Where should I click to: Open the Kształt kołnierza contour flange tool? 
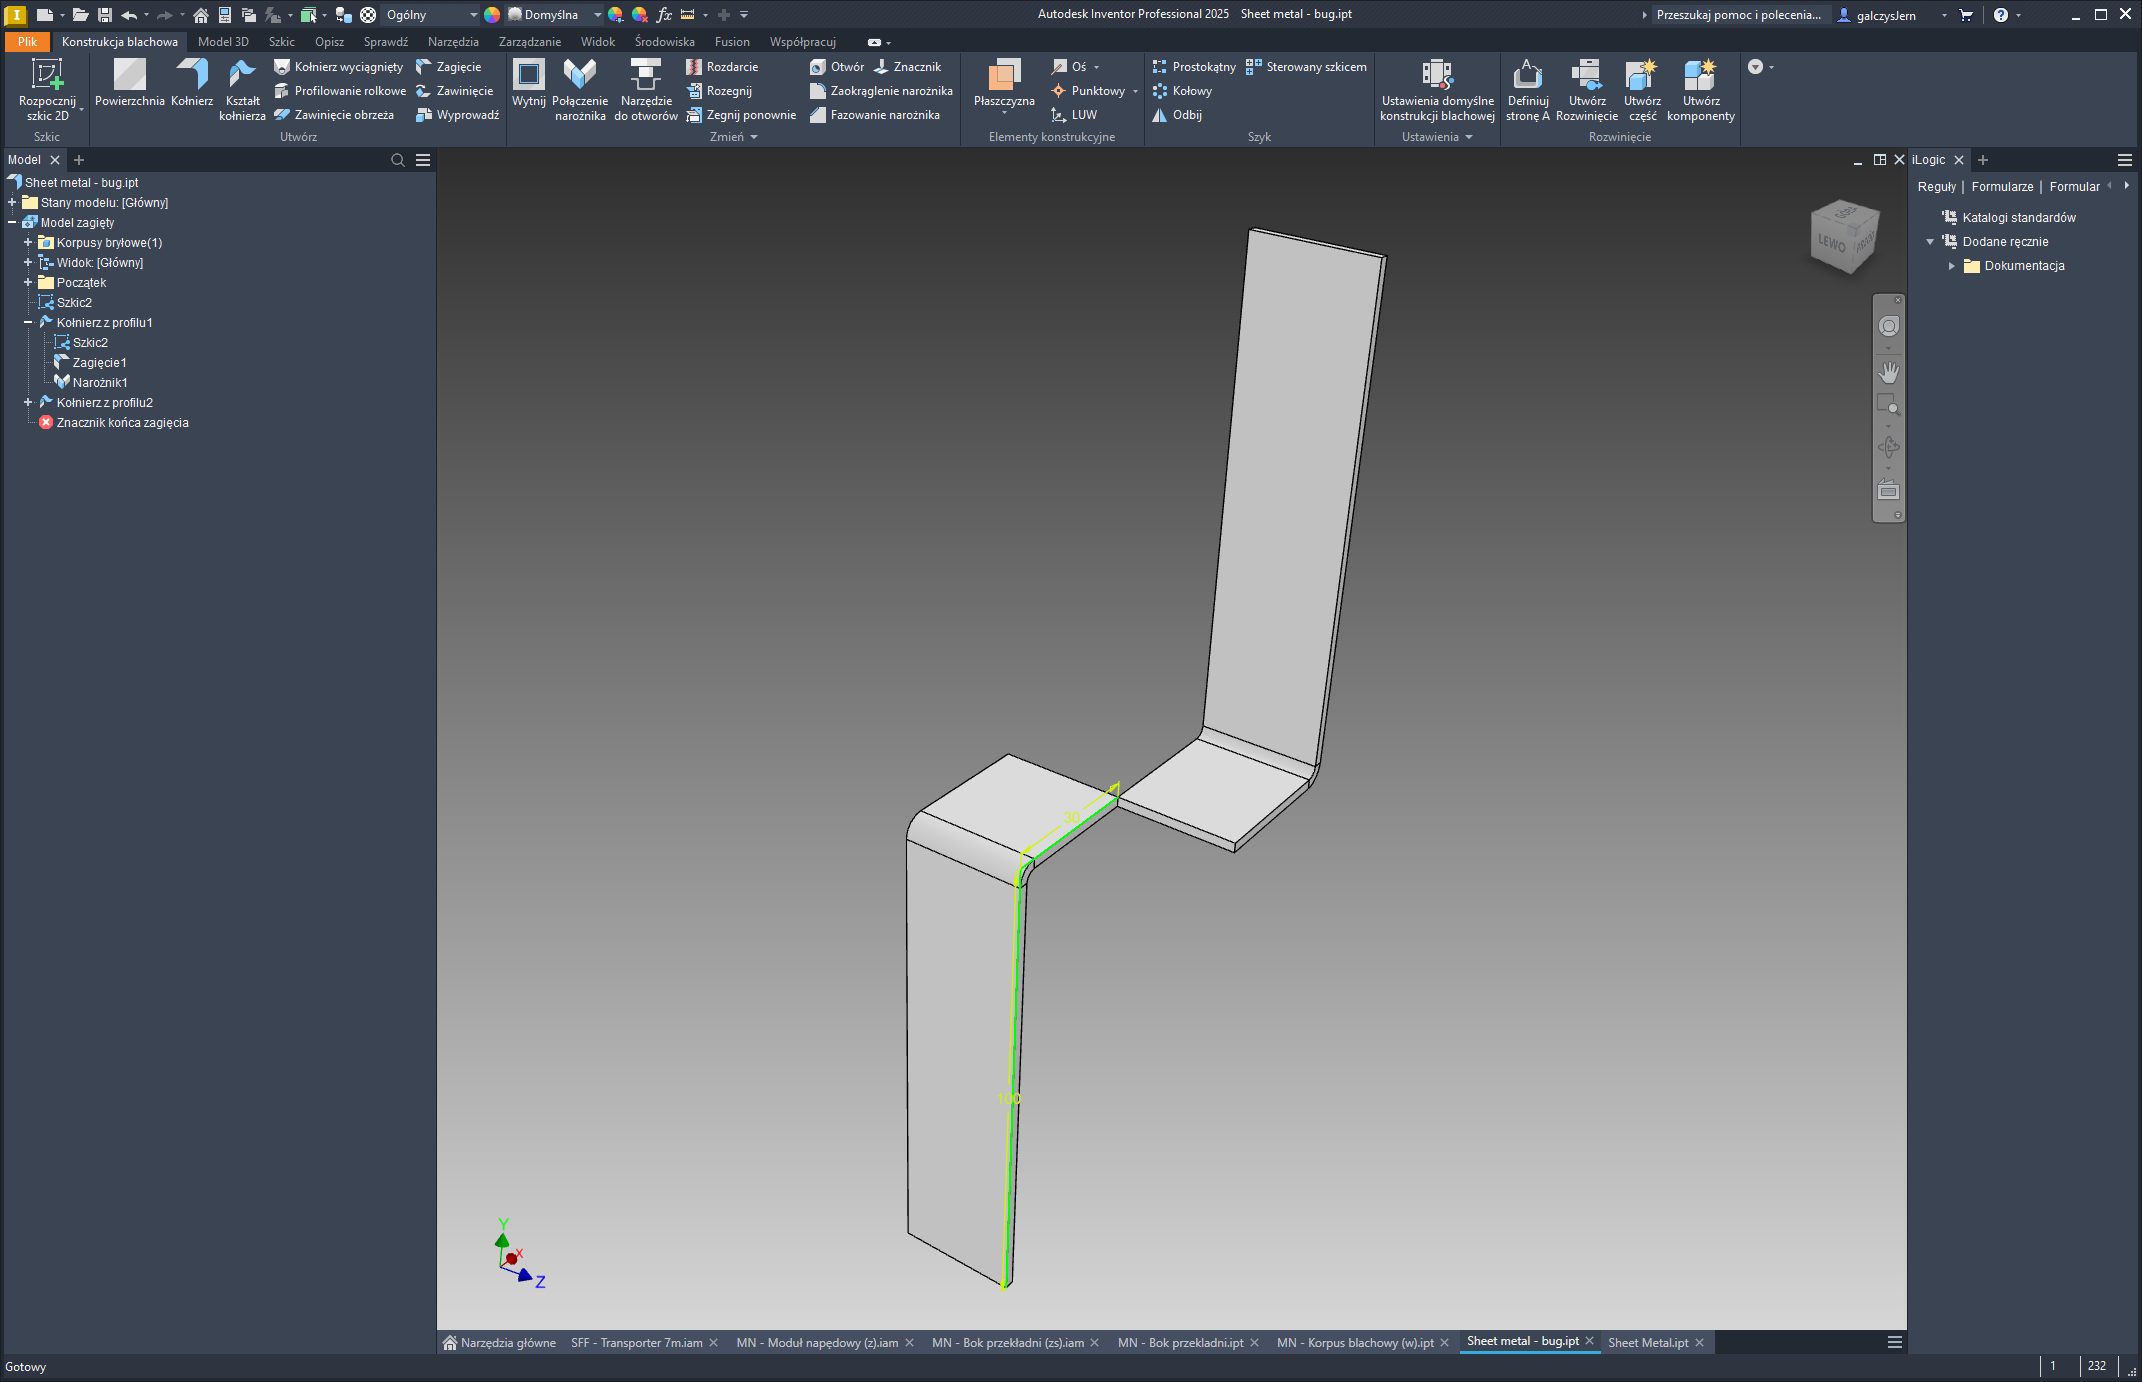[x=242, y=90]
